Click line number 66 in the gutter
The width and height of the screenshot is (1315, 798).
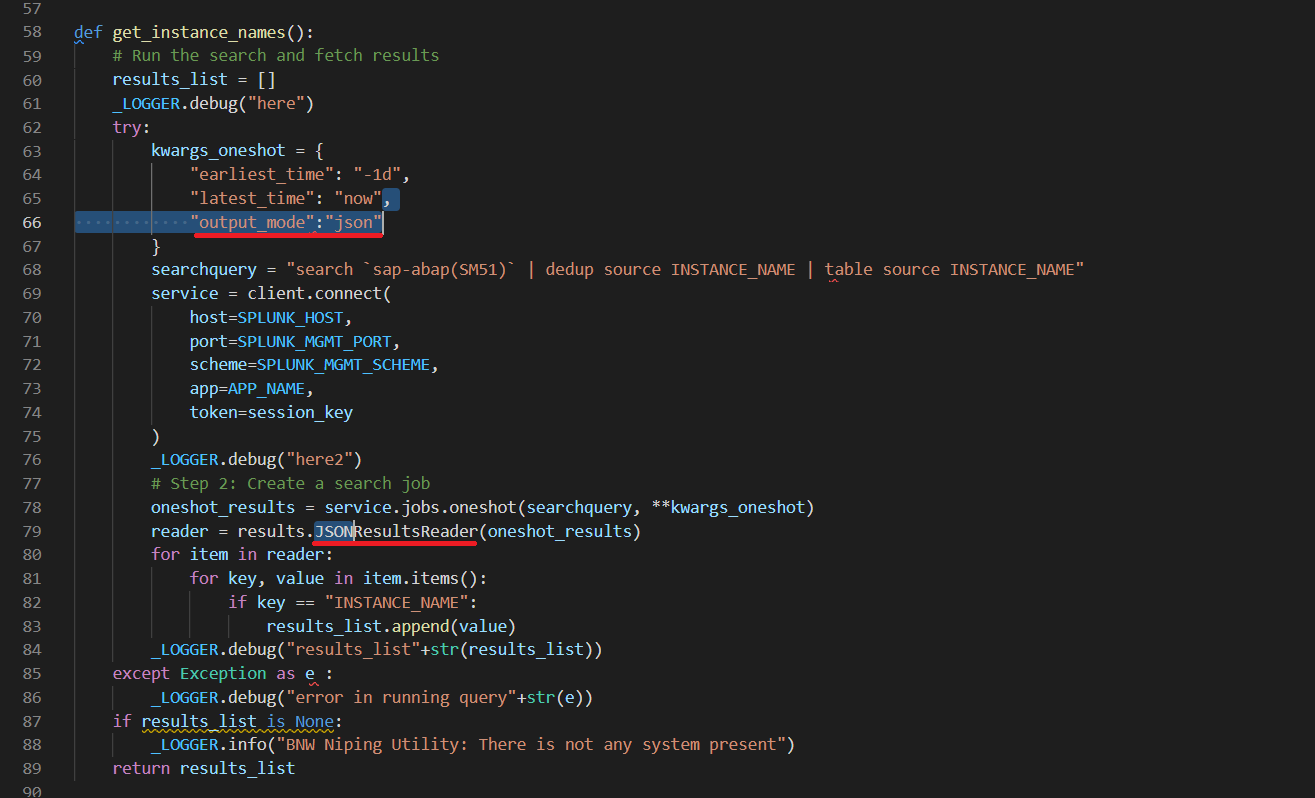31,222
